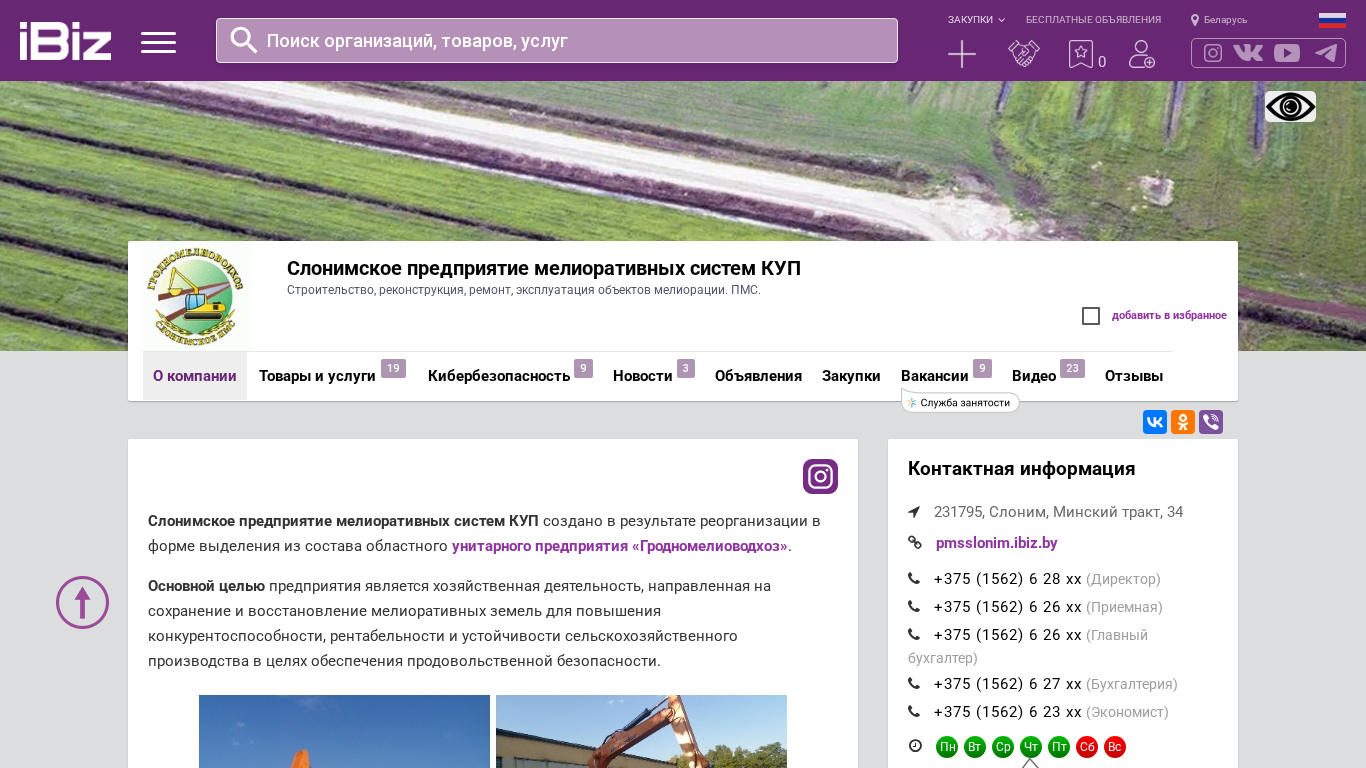Open iBiz YouTube channel in header
The height and width of the screenshot is (768, 1366).
click(1287, 53)
